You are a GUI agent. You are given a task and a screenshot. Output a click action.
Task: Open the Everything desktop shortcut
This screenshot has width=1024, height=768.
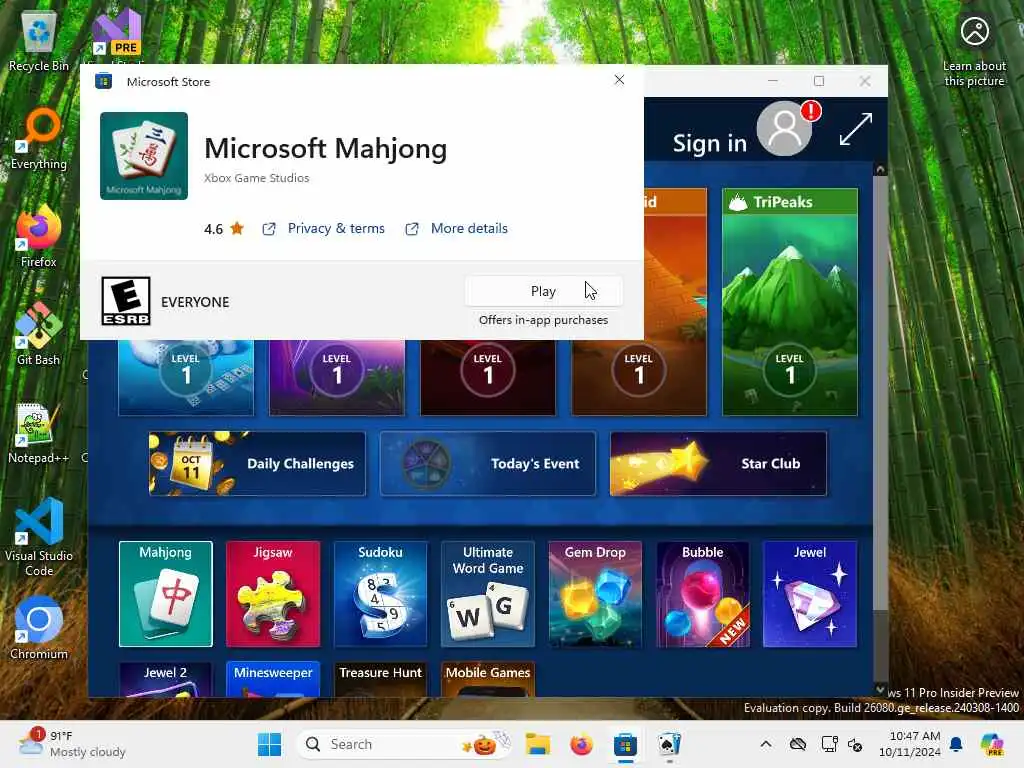pos(39,140)
